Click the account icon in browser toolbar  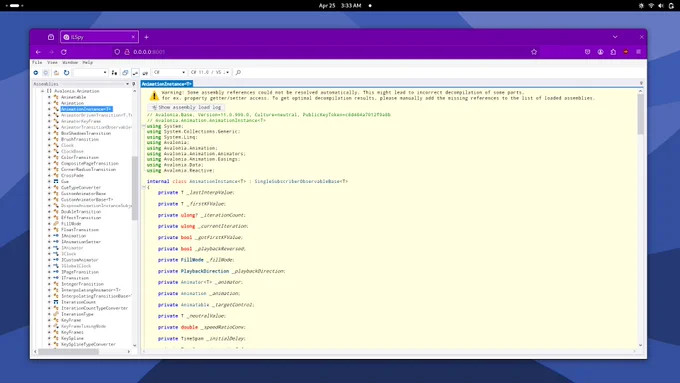(x=600, y=52)
